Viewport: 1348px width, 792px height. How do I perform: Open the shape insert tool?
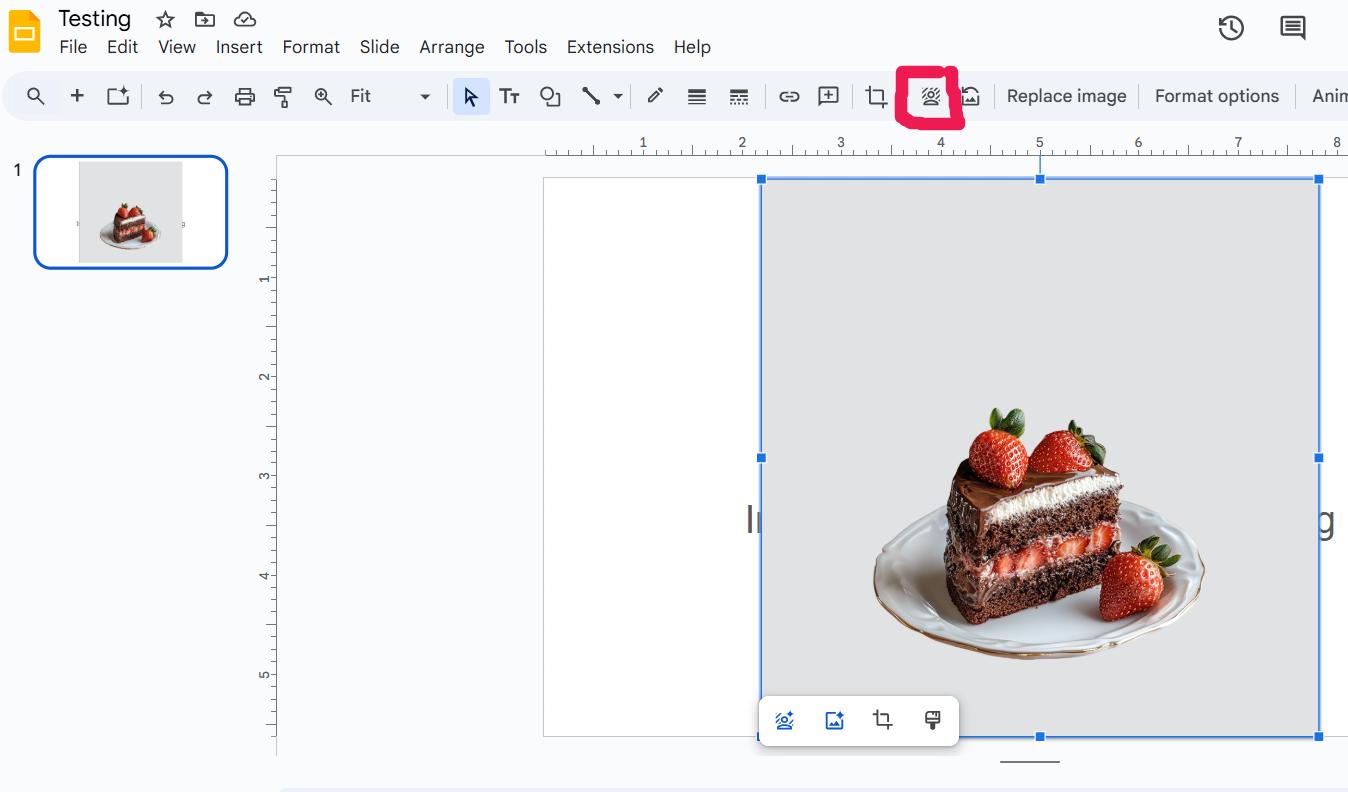550,96
